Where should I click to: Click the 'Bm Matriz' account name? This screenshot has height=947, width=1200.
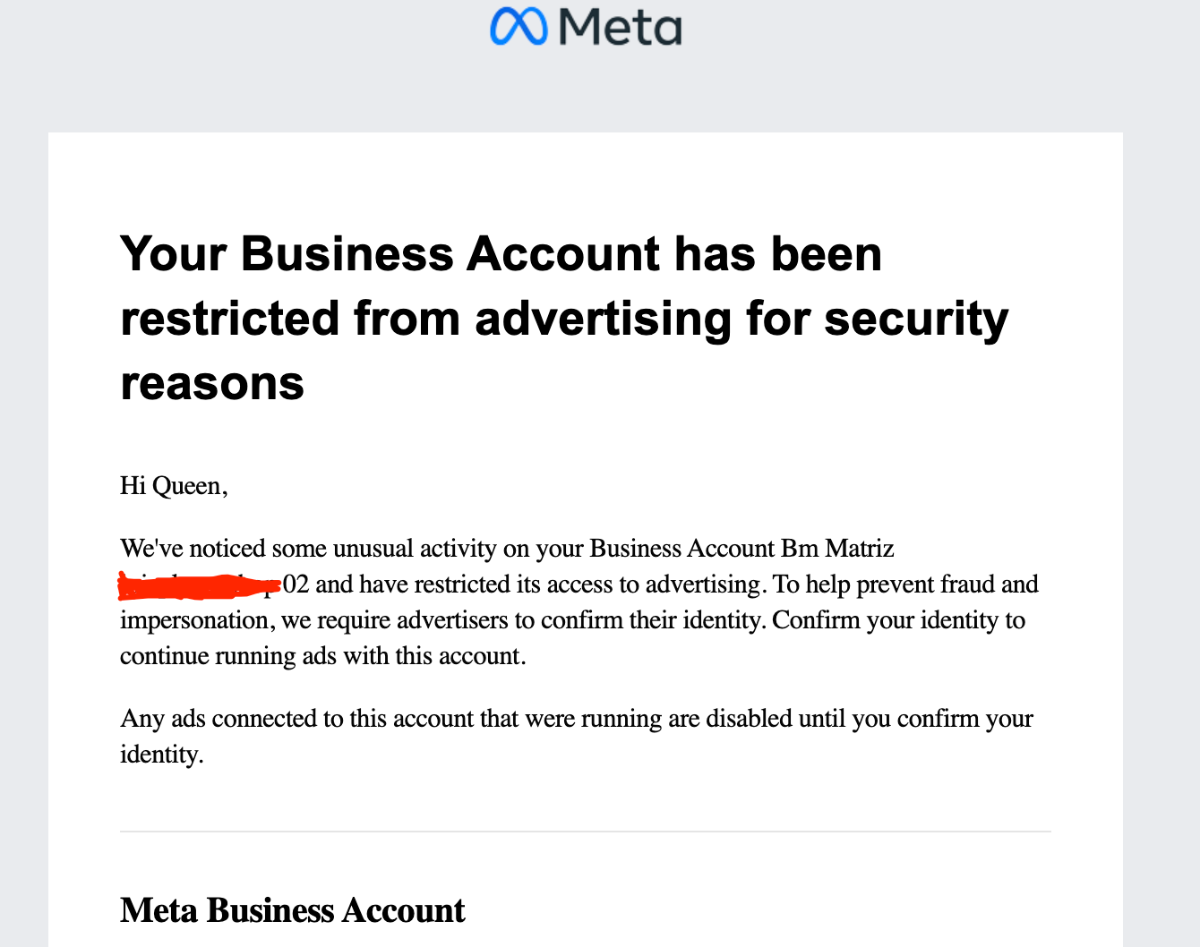pos(837,548)
